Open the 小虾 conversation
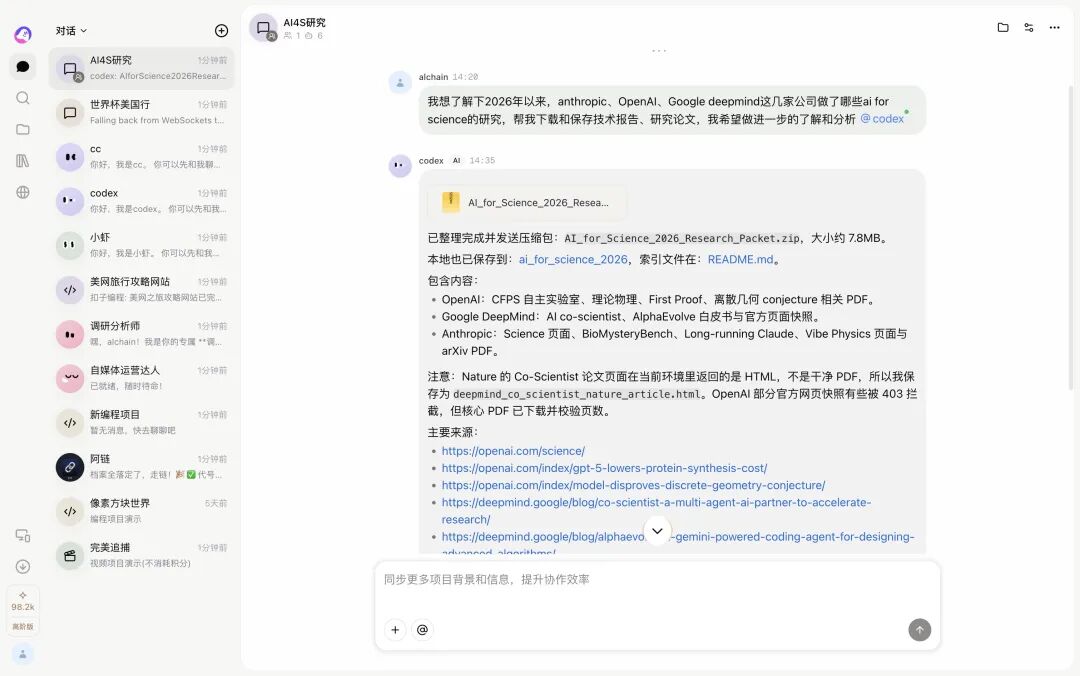Screen dimensions: 1080x676 tap(141, 245)
